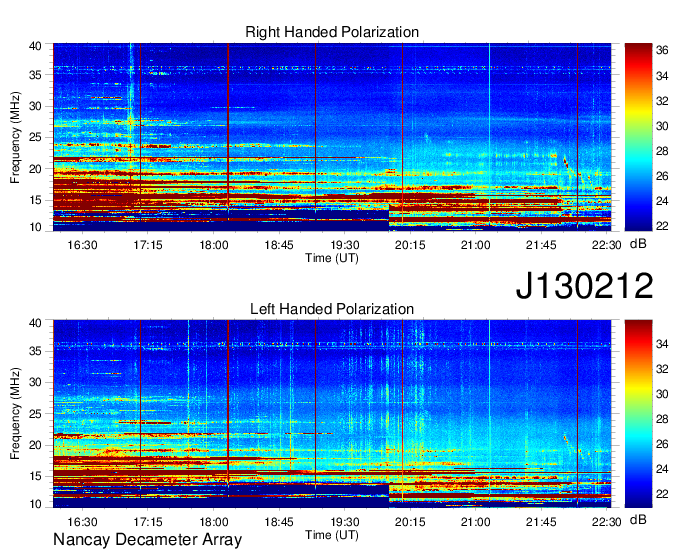Select the 20:15 time tick of Left Handed plot
The width and height of the screenshot is (680, 552).
point(410,522)
